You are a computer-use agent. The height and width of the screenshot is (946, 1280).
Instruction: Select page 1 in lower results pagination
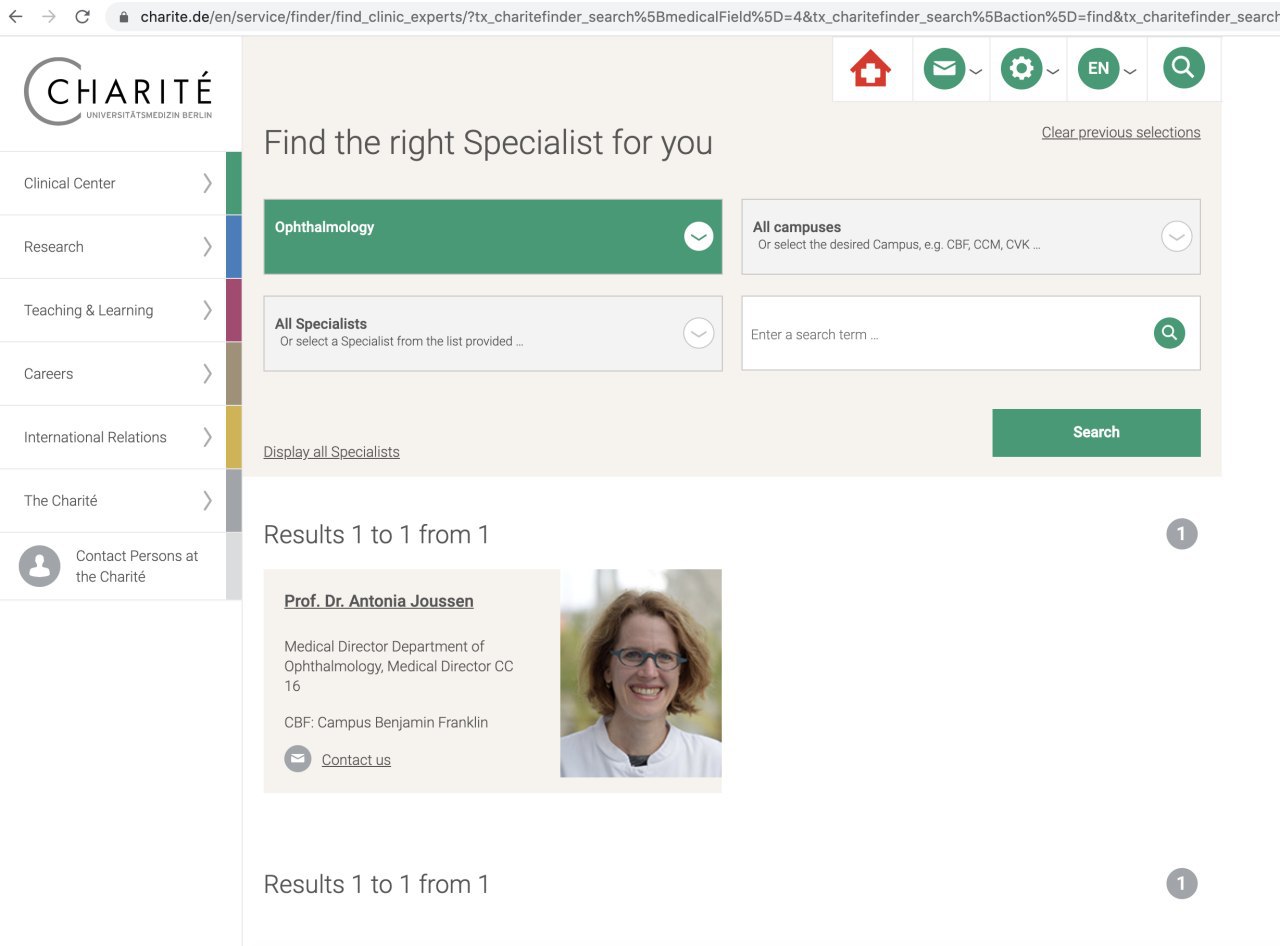pyautogui.click(x=1181, y=884)
